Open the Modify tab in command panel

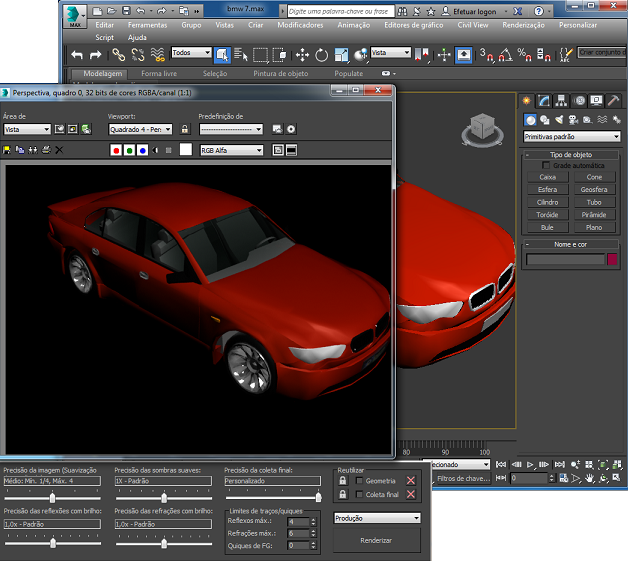pos(544,100)
